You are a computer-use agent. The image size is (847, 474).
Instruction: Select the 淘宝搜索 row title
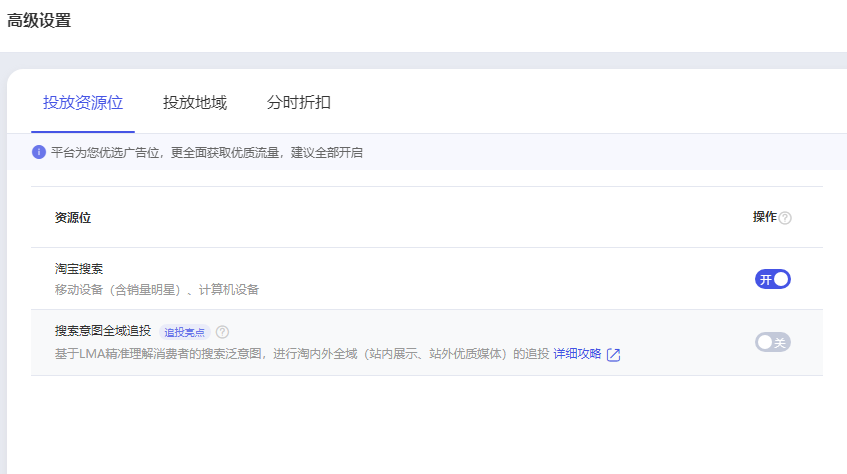click(x=79, y=270)
